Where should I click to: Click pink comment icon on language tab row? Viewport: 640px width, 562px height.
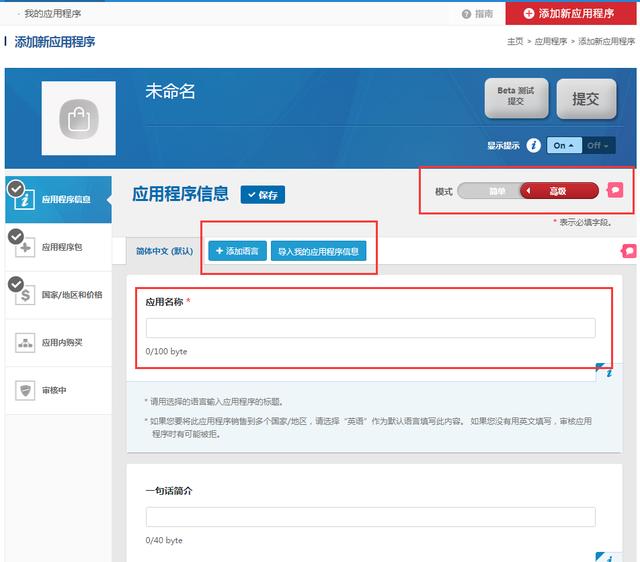pos(629,251)
